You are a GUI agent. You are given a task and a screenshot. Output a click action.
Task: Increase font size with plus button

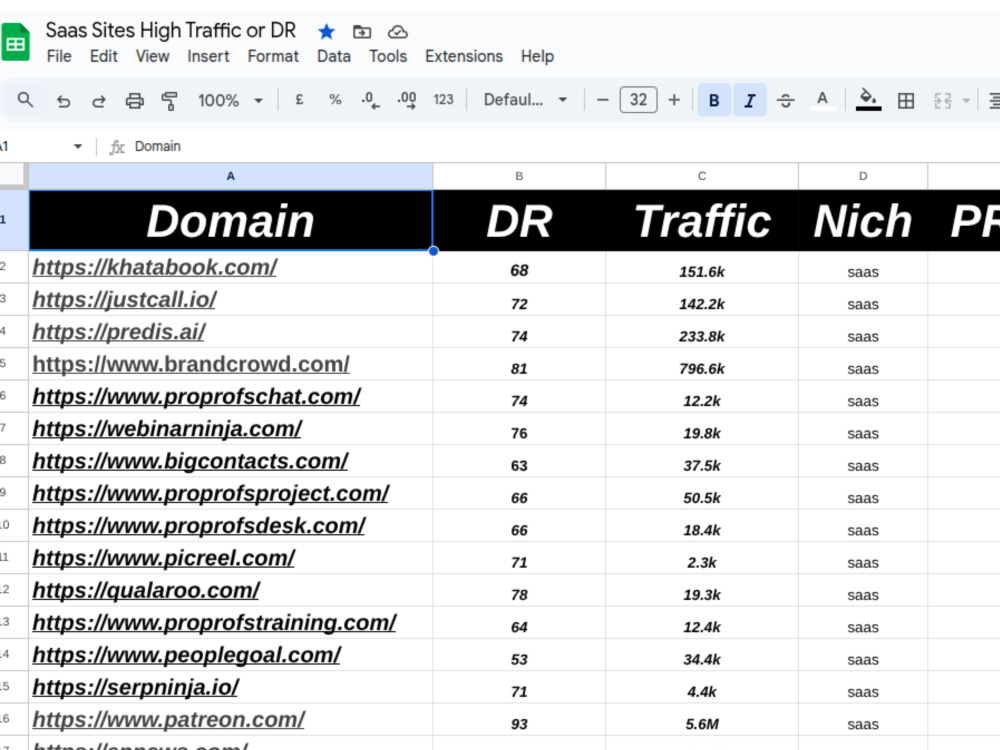[x=674, y=100]
